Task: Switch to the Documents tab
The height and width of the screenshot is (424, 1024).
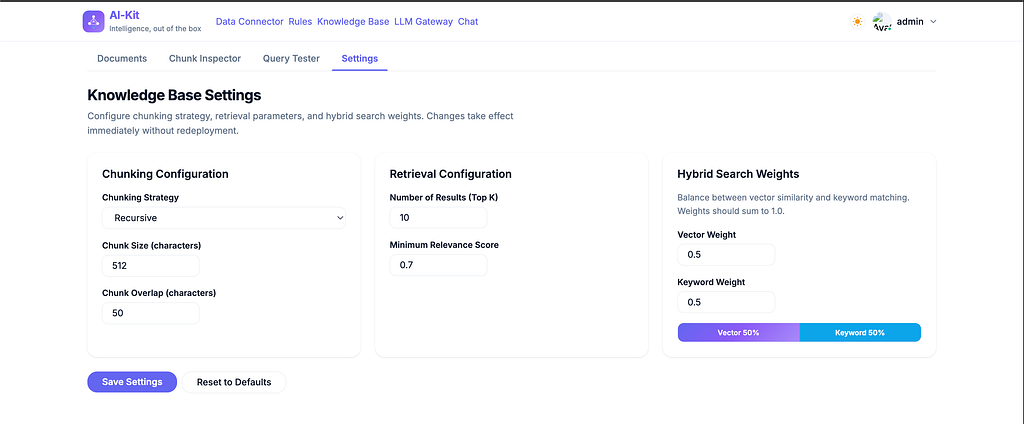Action: click(x=122, y=58)
